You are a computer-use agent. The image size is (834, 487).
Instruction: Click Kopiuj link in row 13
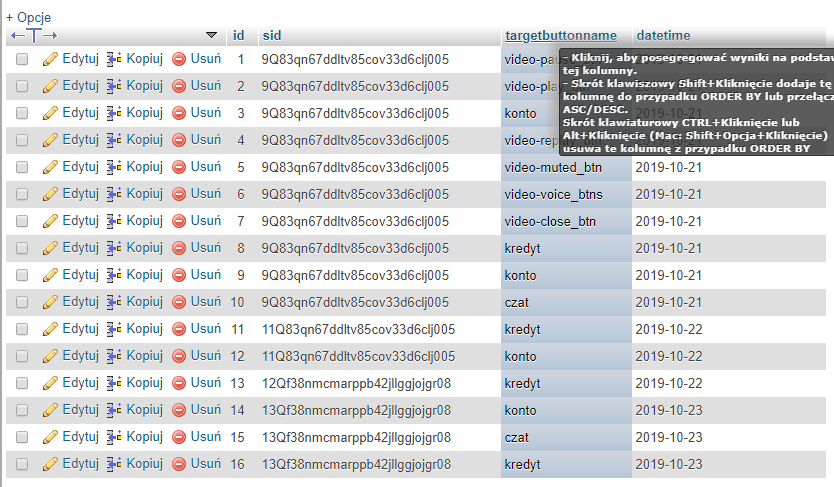(x=144, y=383)
